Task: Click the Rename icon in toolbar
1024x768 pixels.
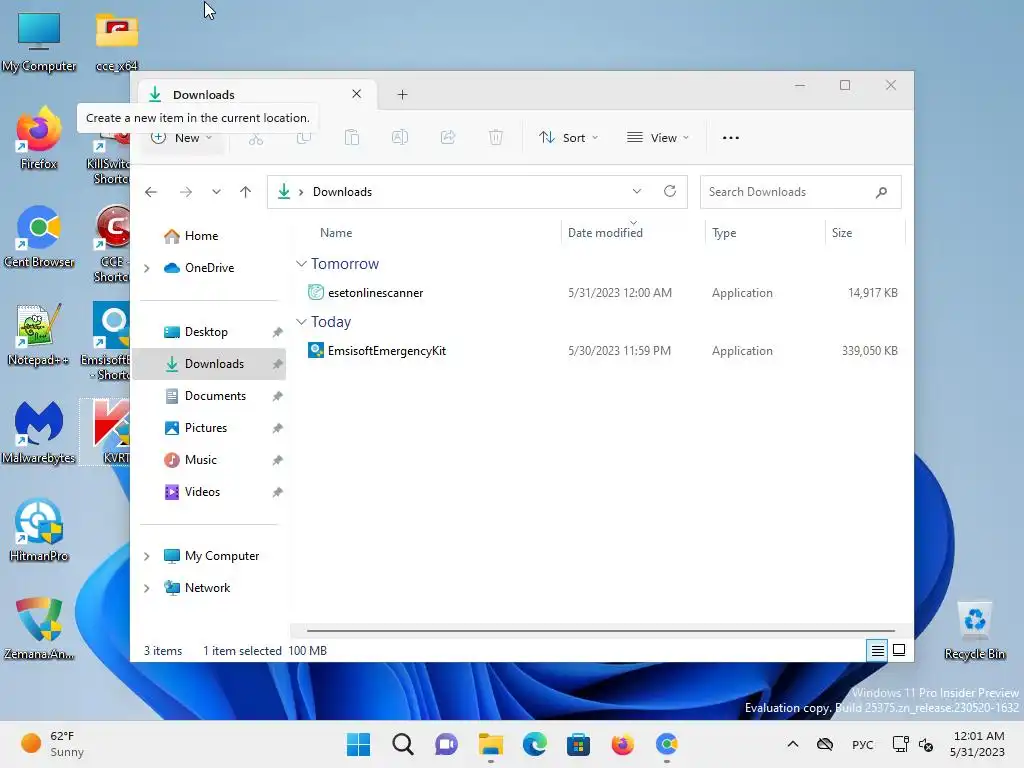Action: click(x=400, y=137)
